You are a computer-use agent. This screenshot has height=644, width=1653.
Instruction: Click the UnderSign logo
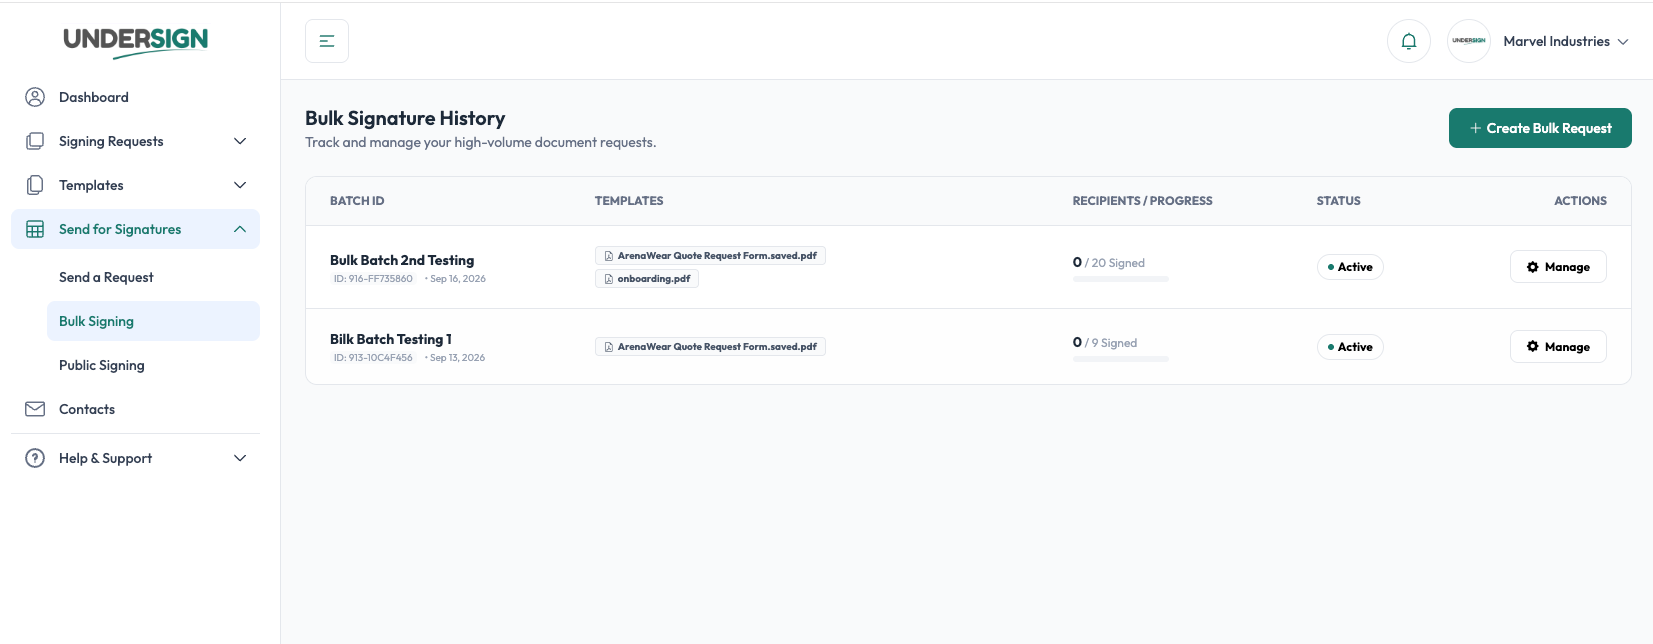click(135, 41)
